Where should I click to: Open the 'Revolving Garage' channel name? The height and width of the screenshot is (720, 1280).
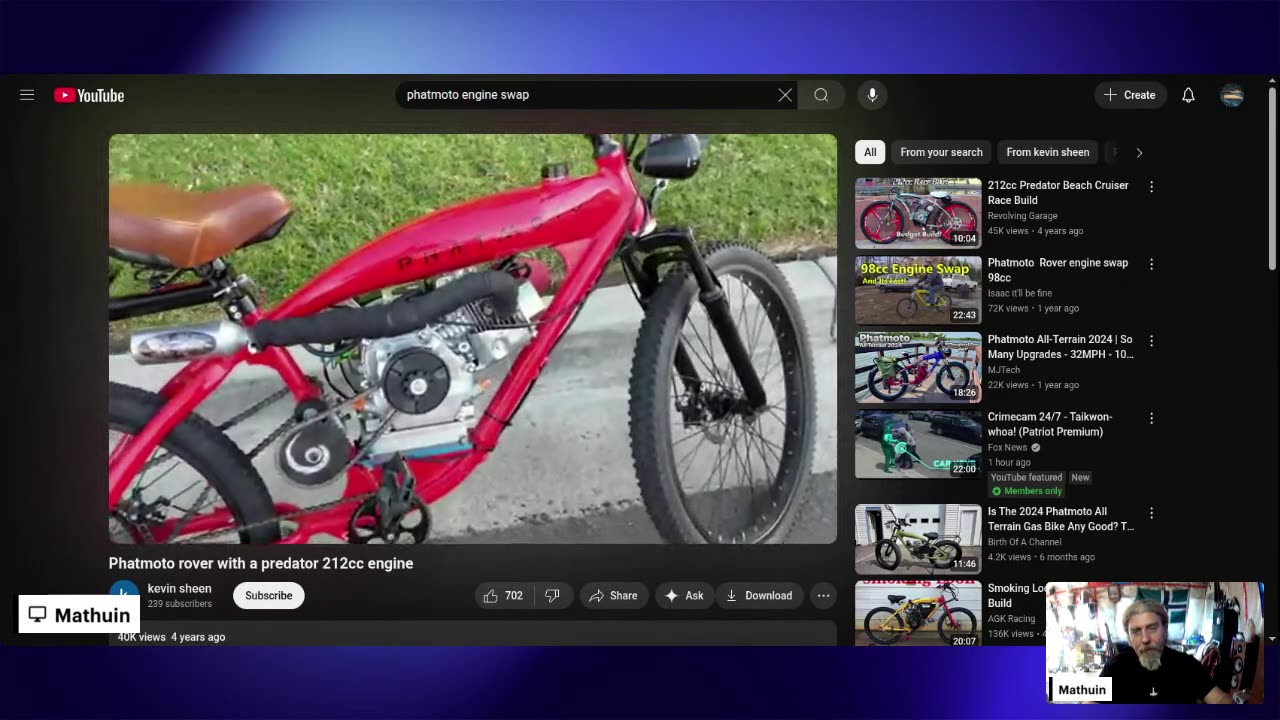click(x=1022, y=216)
